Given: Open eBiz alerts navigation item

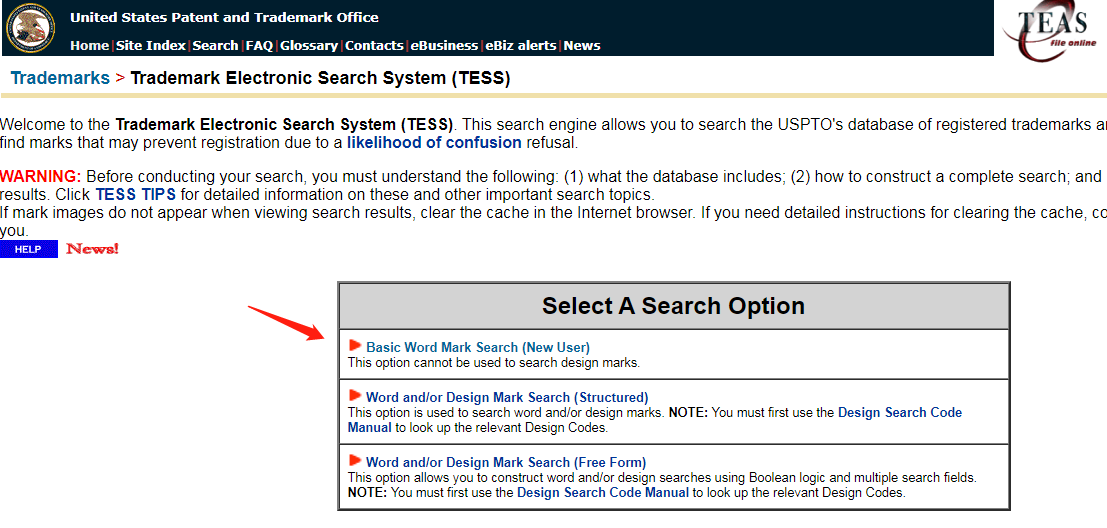Looking at the screenshot, I should coord(520,45).
